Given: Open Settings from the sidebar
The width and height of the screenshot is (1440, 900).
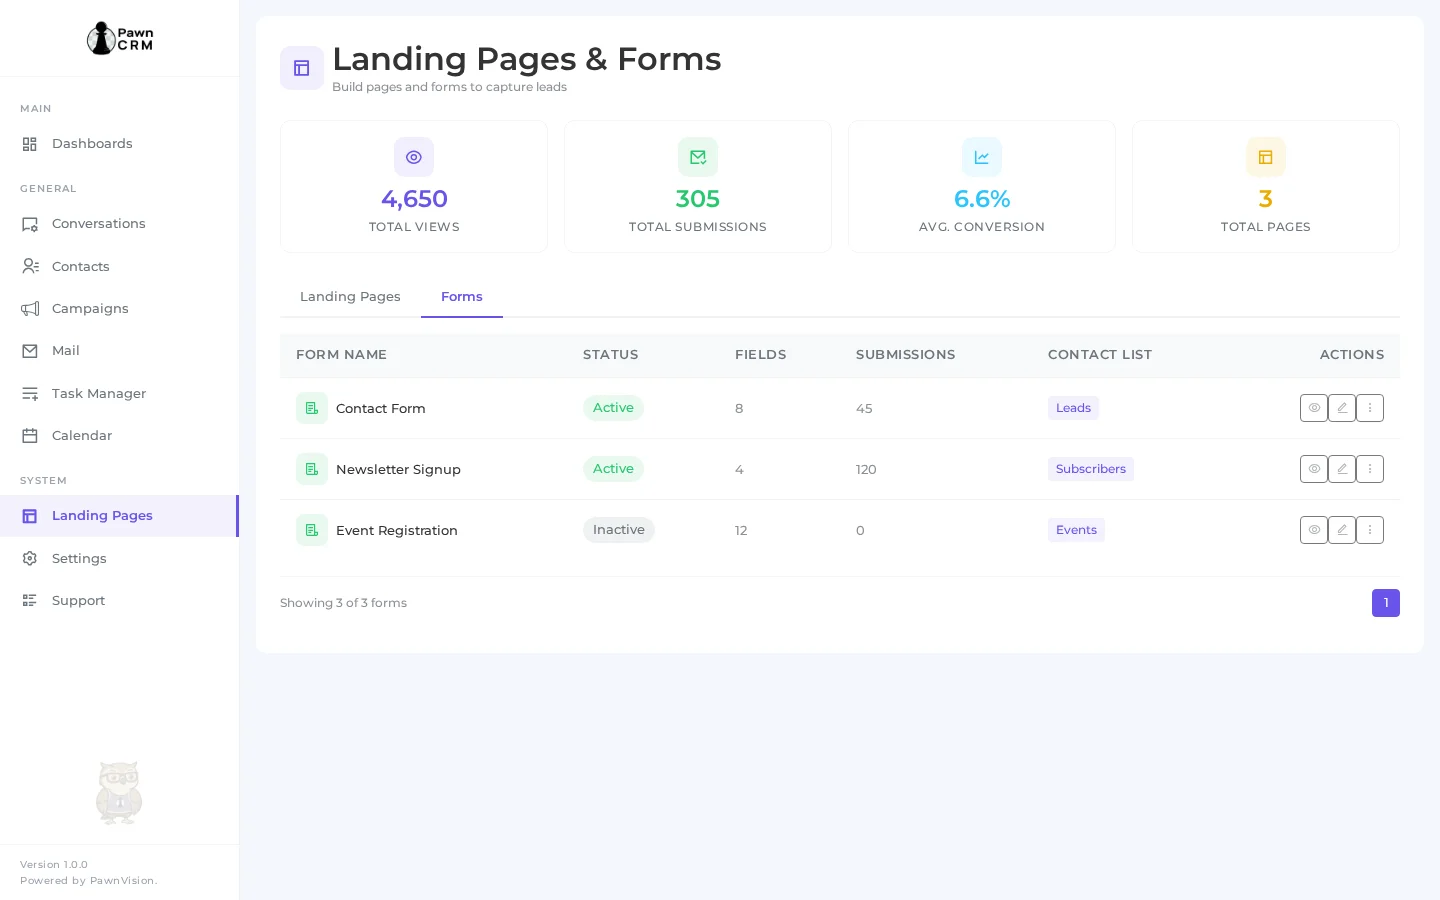Looking at the screenshot, I should coord(79,559).
